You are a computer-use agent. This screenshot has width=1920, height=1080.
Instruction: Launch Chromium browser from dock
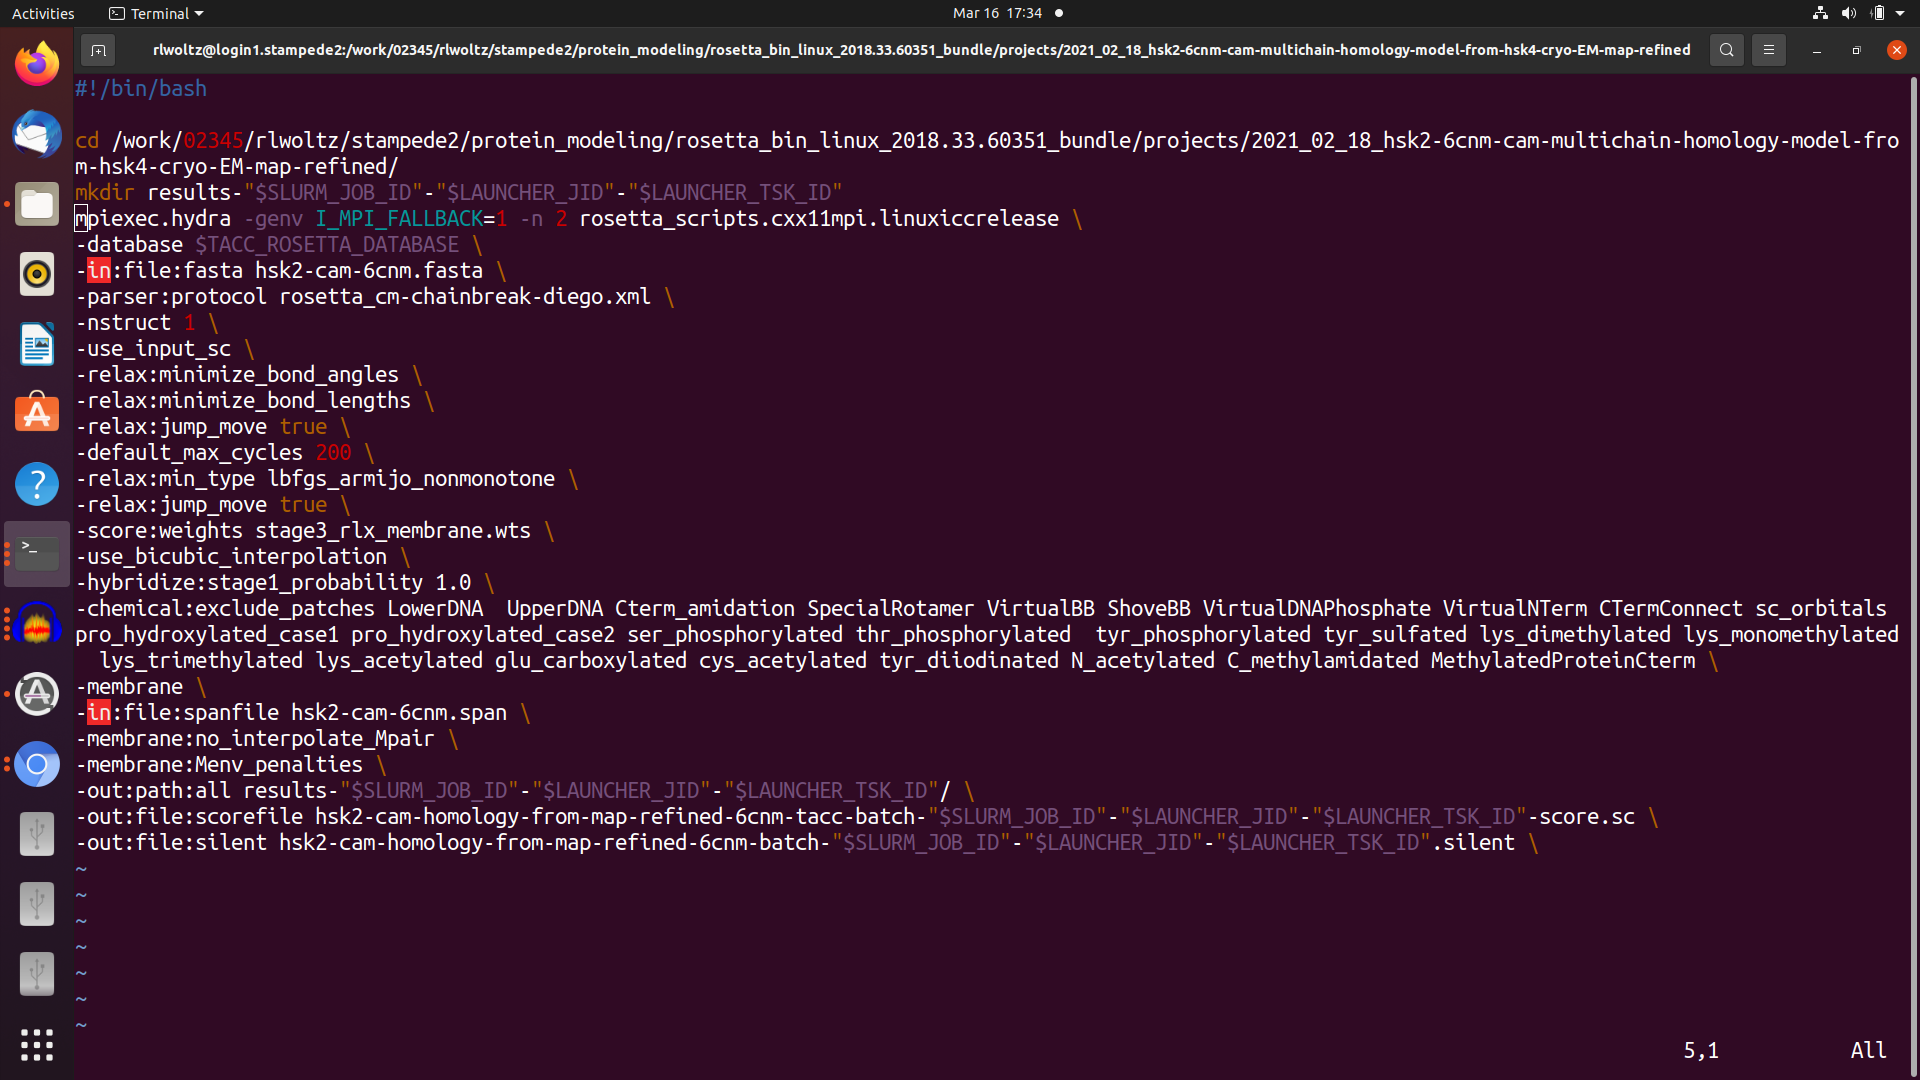coord(37,764)
